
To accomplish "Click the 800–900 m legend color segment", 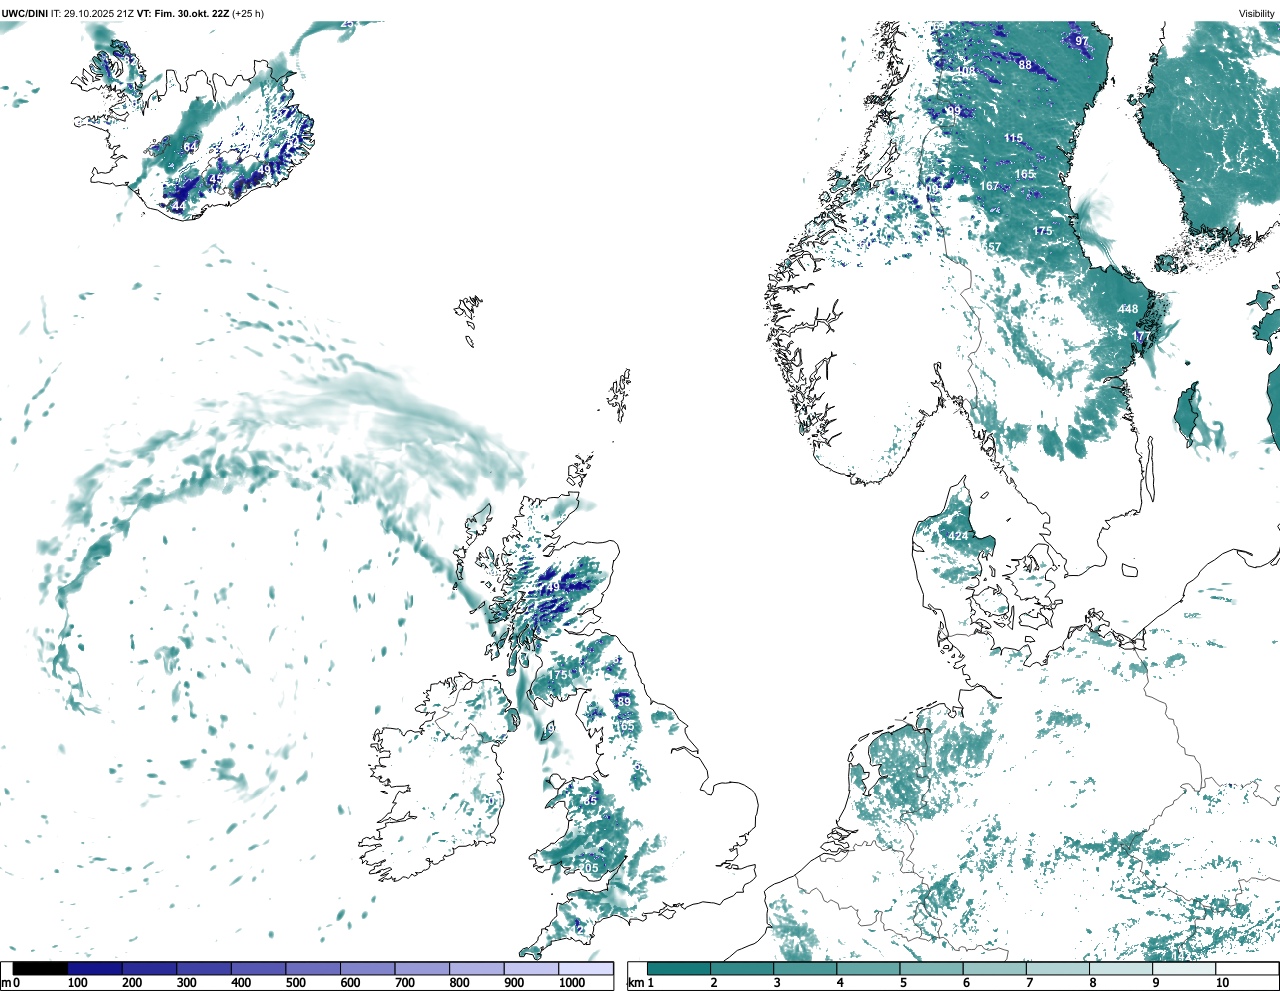I will tap(476, 968).
